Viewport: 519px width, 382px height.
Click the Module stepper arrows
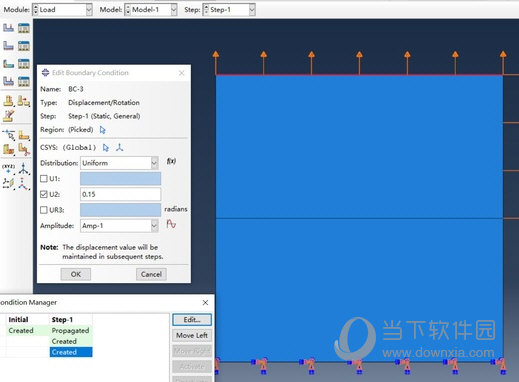point(36,10)
